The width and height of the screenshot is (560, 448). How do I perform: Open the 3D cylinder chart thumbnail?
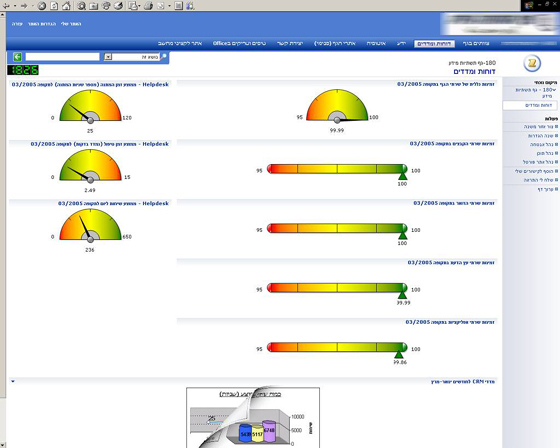click(x=253, y=417)
